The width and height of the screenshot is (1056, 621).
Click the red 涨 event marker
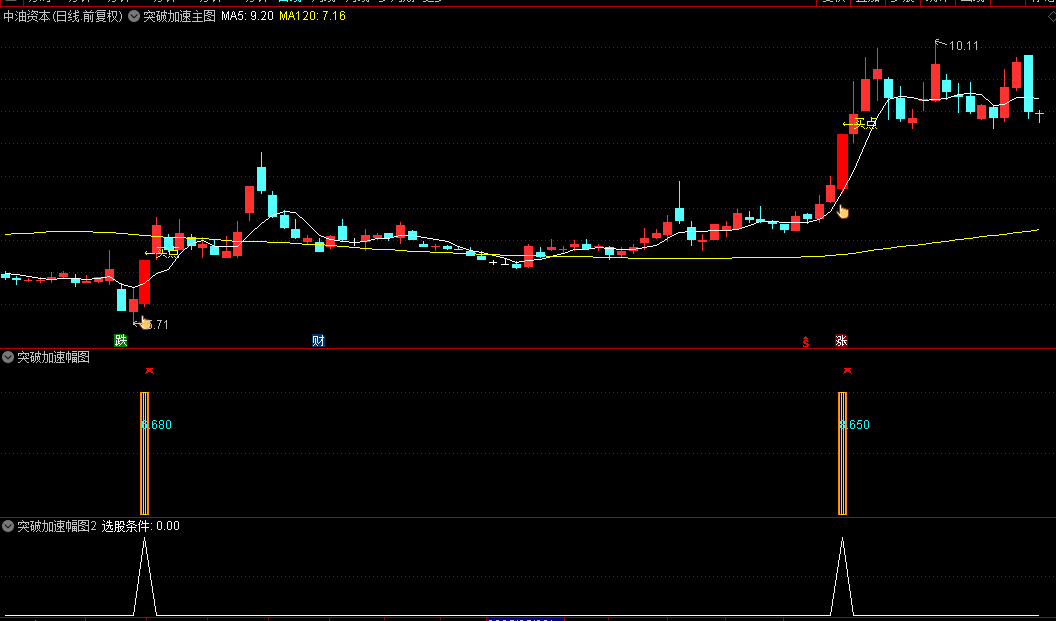(841, 341)
